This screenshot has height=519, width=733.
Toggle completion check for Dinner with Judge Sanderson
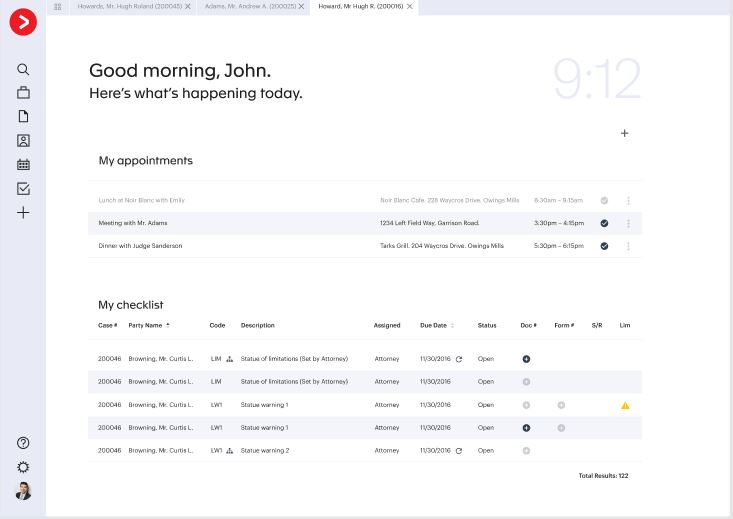pos(604,246)
